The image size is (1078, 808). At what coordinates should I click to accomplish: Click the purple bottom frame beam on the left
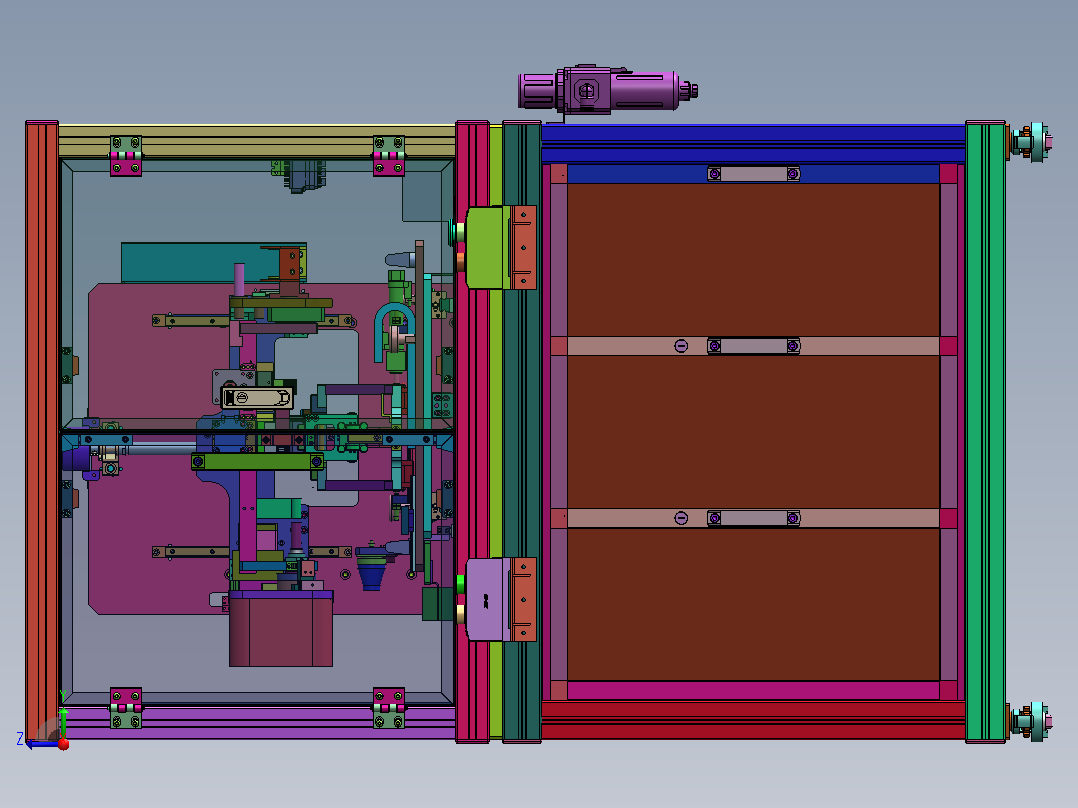257,722
